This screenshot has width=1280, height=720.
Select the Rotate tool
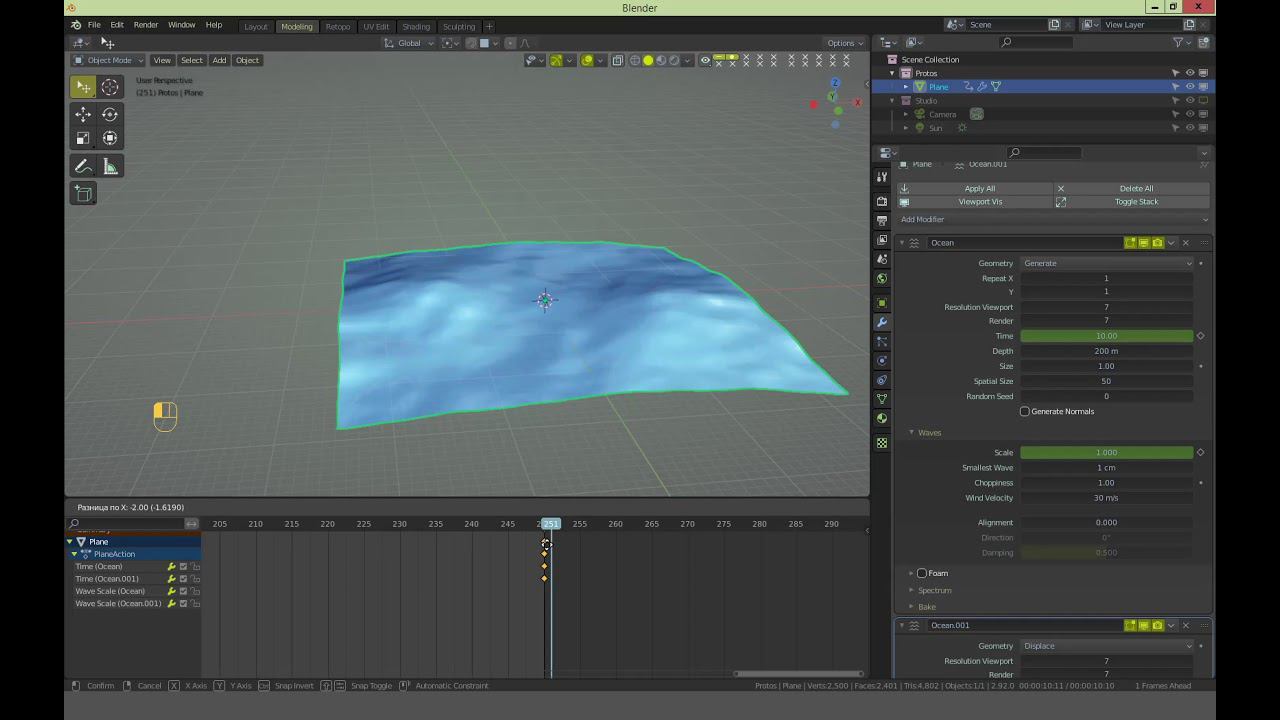tap(110, 114)
